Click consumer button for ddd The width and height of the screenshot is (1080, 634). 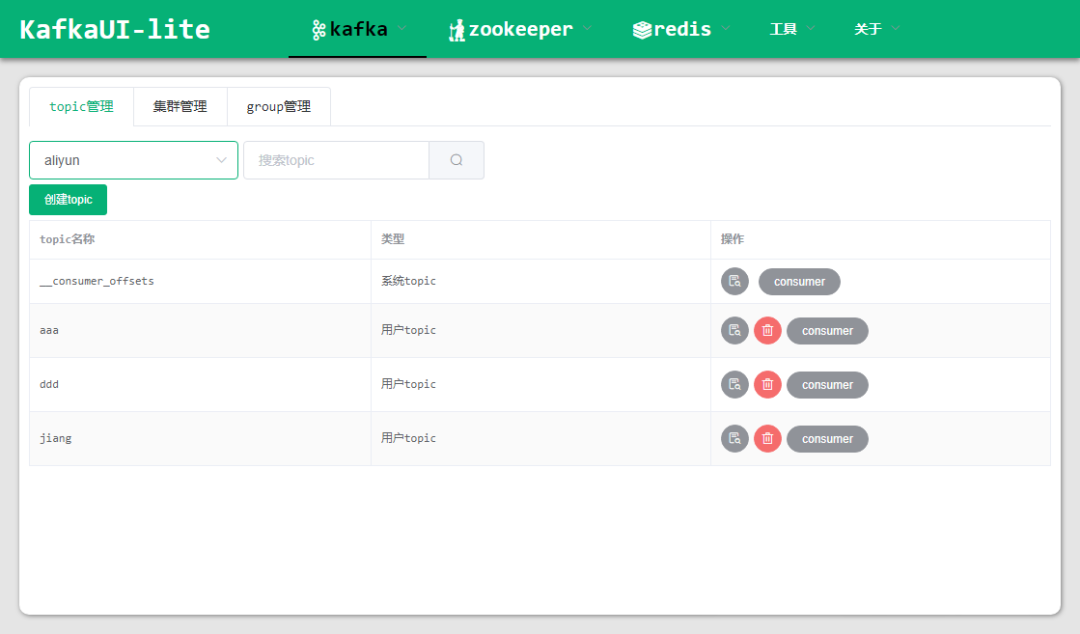click(x=827, y=385)
